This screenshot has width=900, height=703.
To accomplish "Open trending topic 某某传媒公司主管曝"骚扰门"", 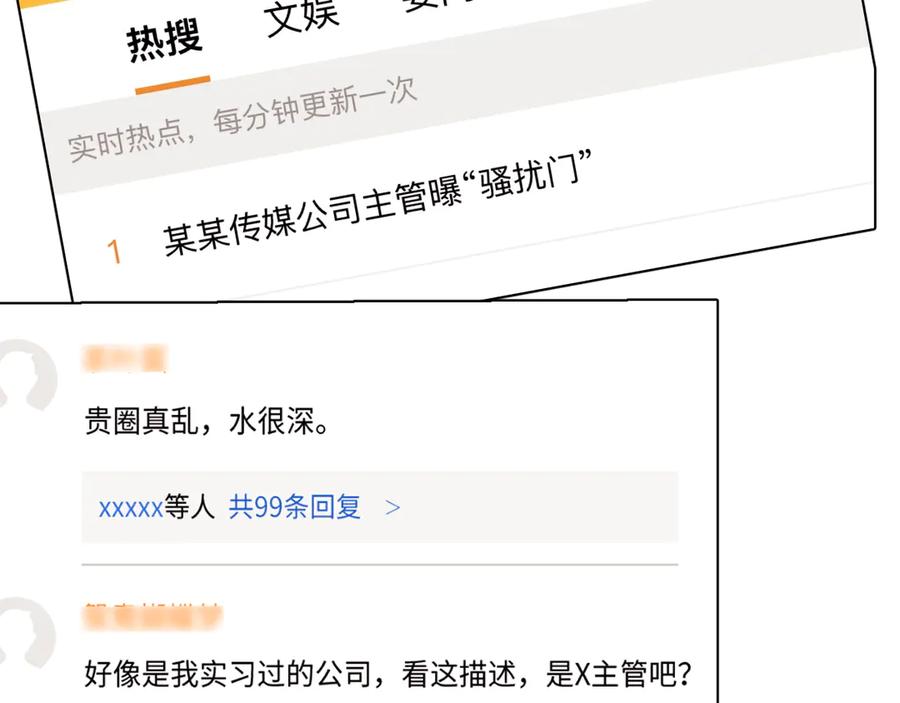I will (377, 202).
